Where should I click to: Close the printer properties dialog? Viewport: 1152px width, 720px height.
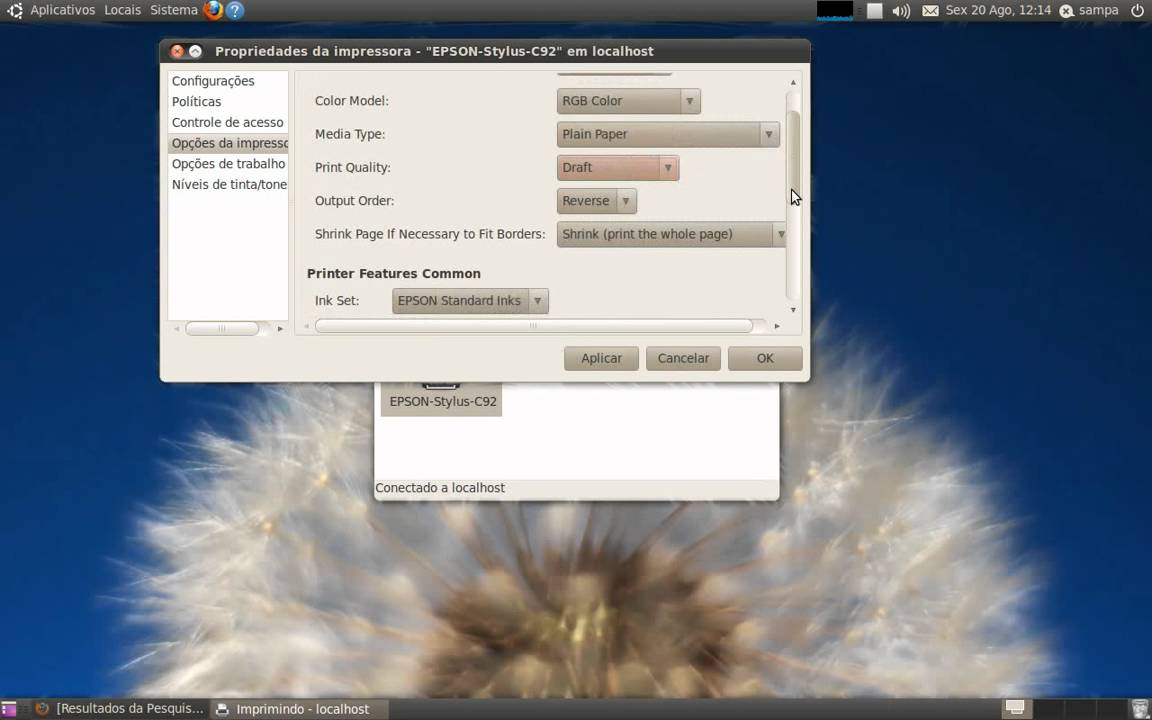pyautogui.click(x=177, y=51)
